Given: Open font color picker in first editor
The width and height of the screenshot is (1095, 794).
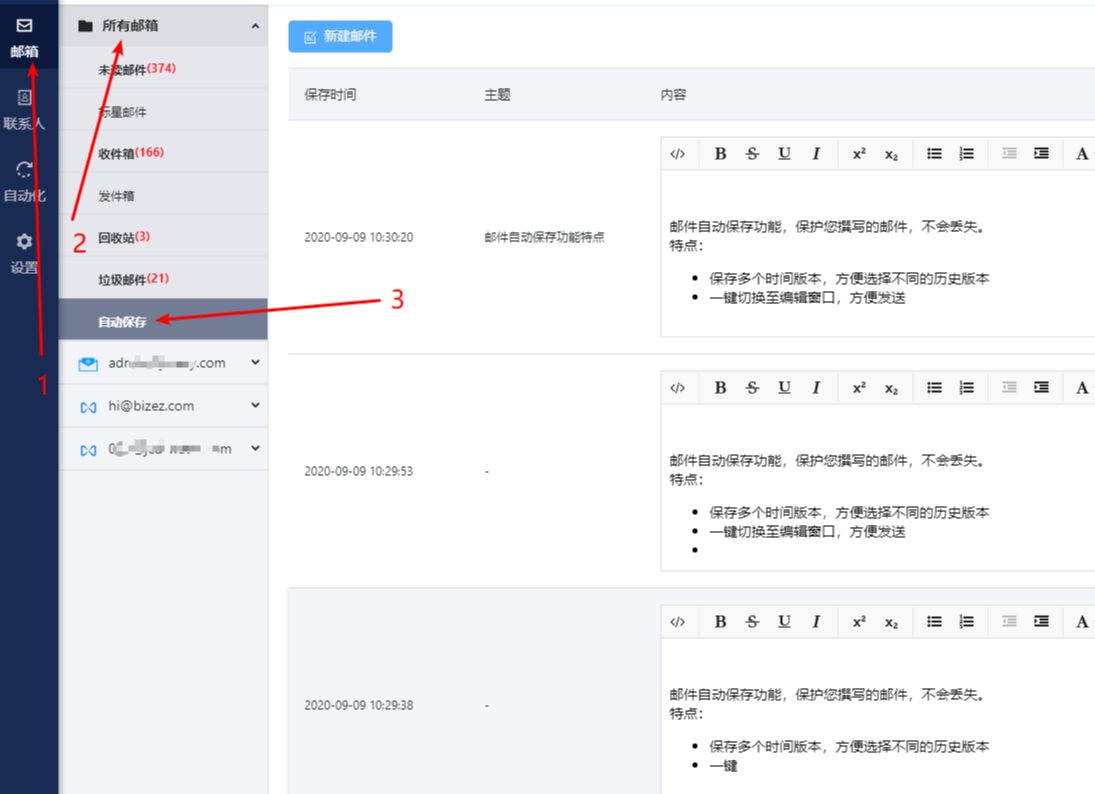Looking at the screenshot, I should click(x=1082, y=154).
